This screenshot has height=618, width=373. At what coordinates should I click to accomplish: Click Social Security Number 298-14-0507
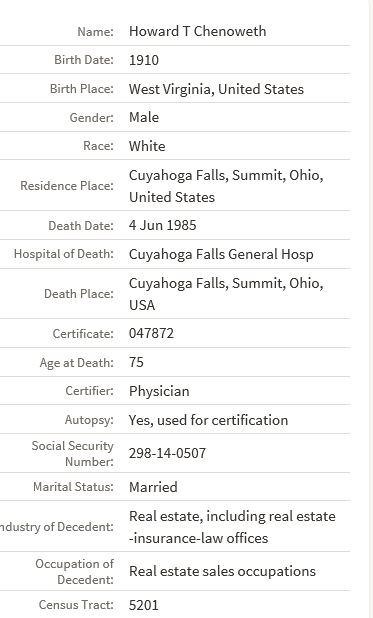click(167, 453)
